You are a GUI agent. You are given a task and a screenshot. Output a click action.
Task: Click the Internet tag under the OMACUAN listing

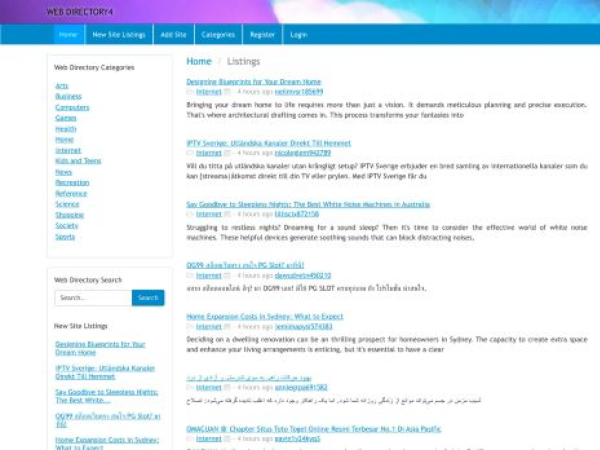coord(209,439)
